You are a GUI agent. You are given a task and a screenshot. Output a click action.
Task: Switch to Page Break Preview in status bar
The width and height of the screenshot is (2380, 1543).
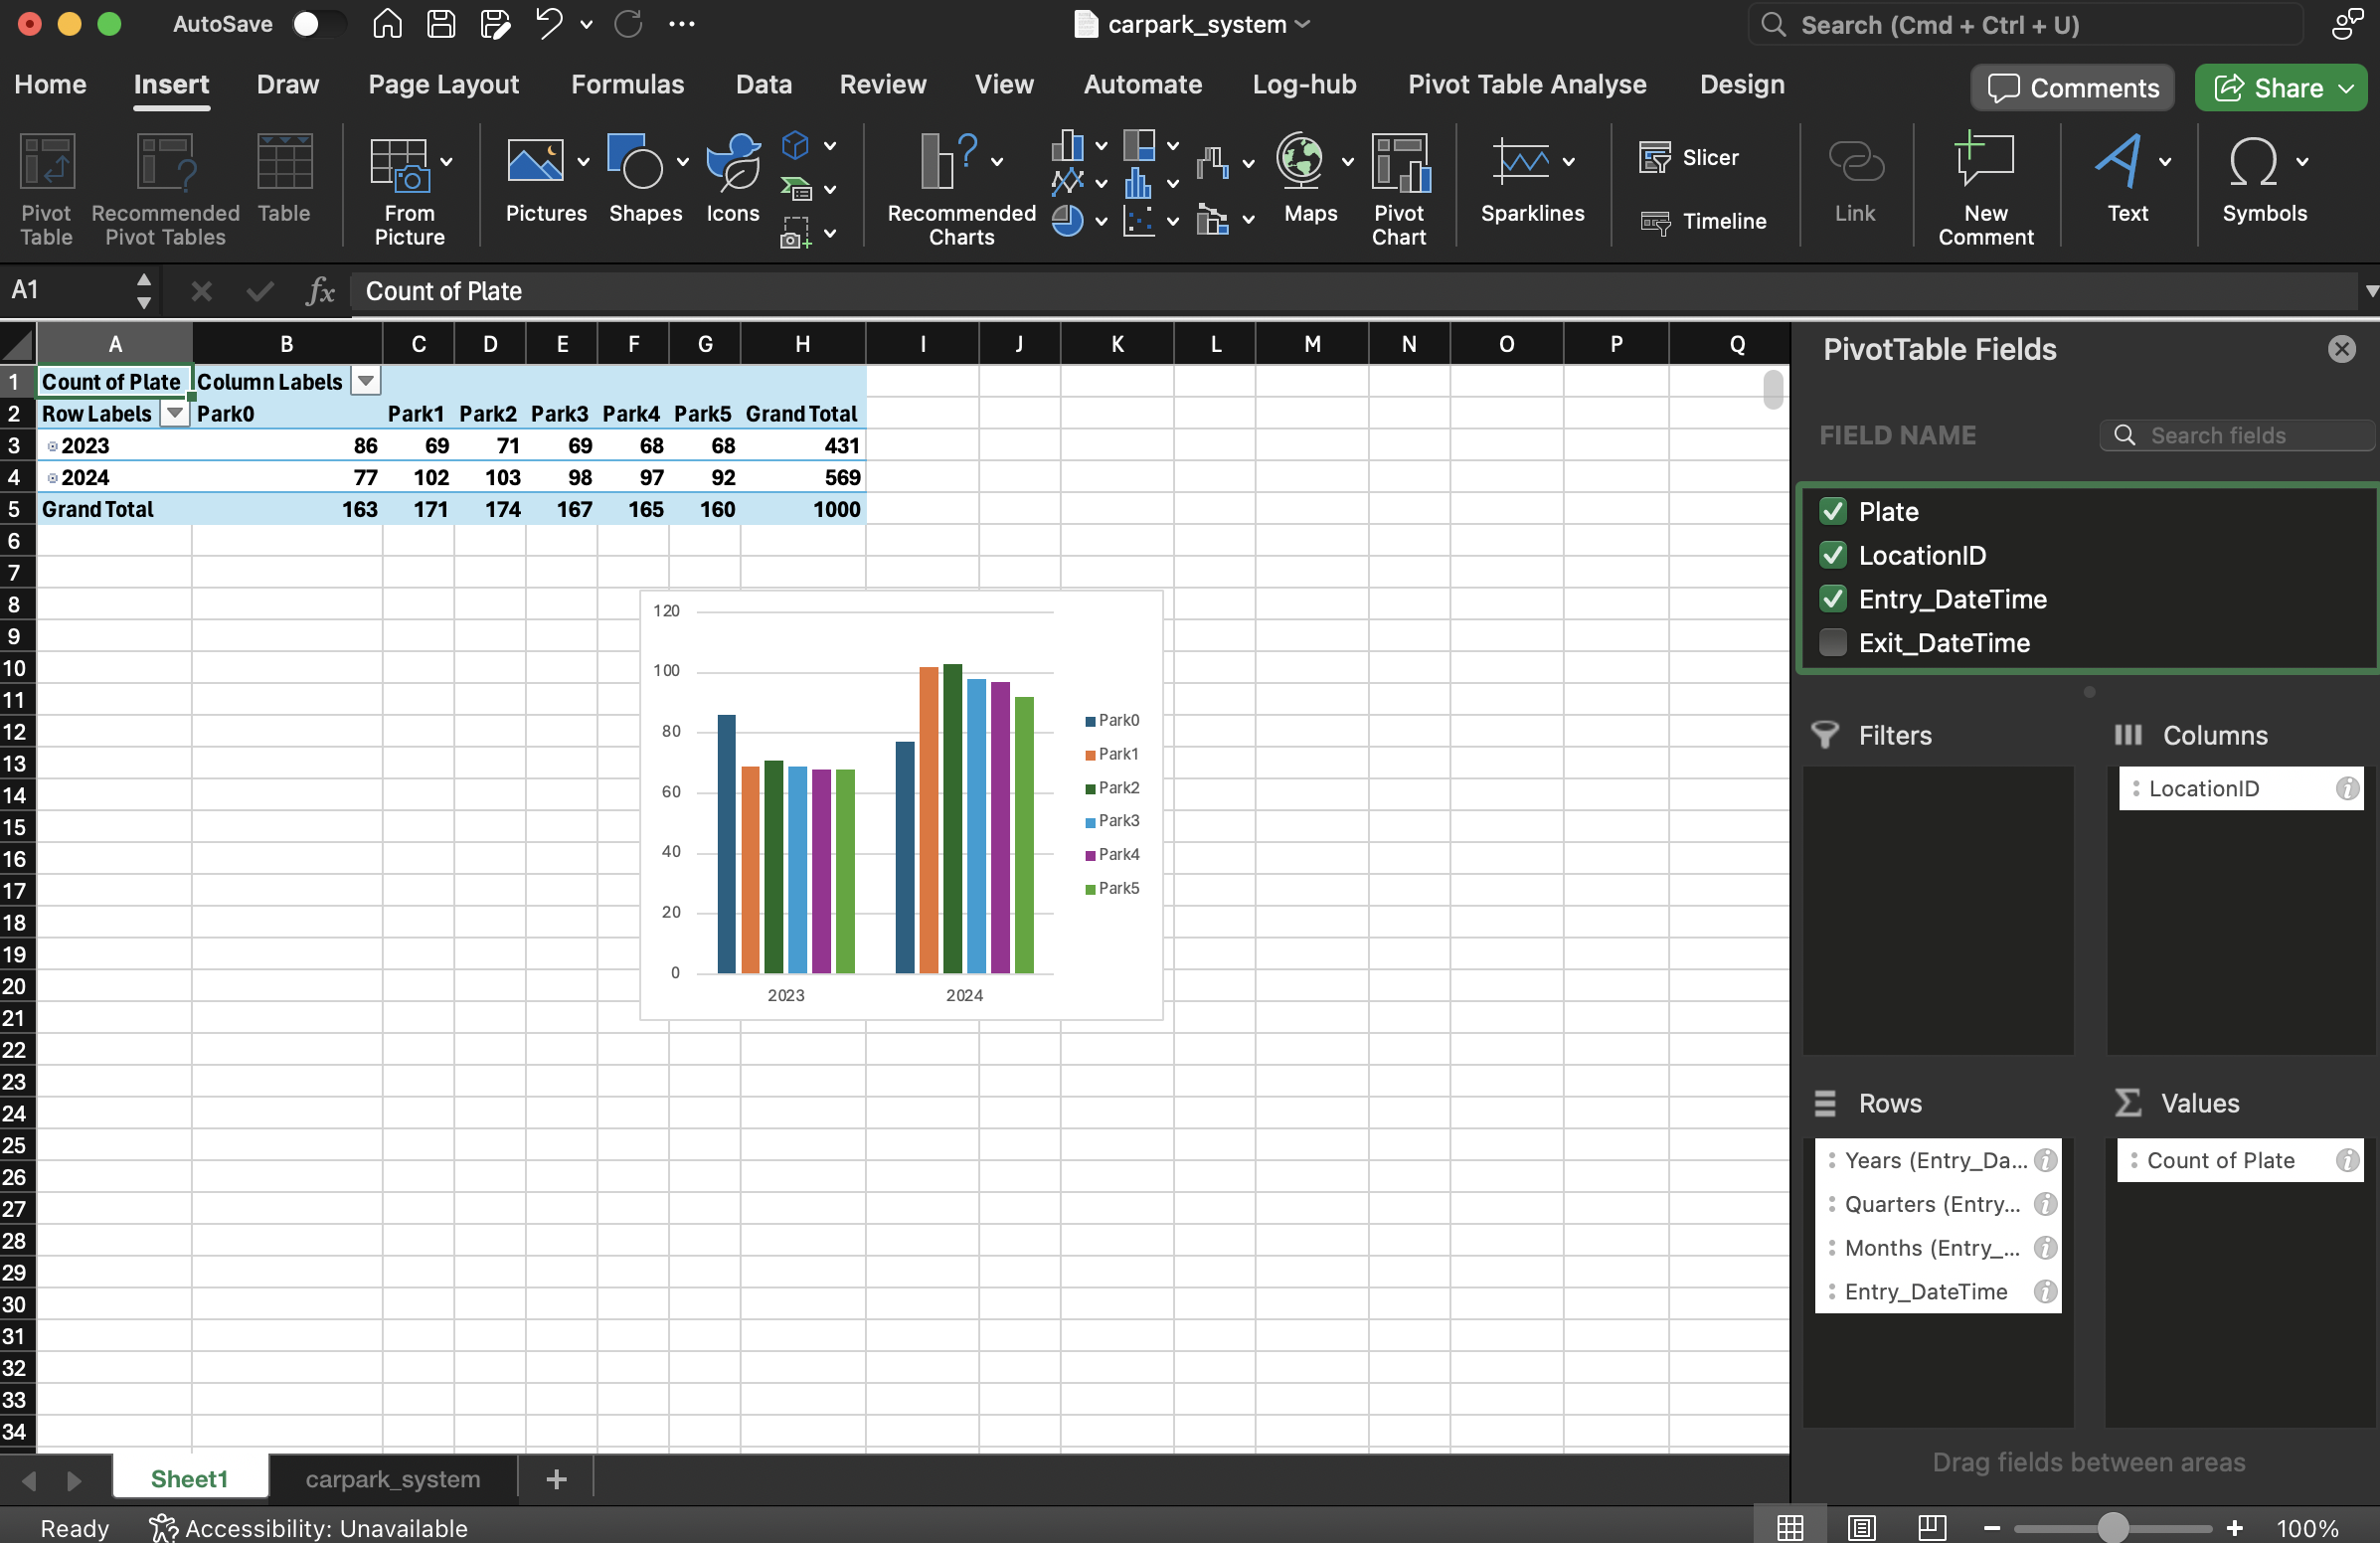point(1932,1527)
